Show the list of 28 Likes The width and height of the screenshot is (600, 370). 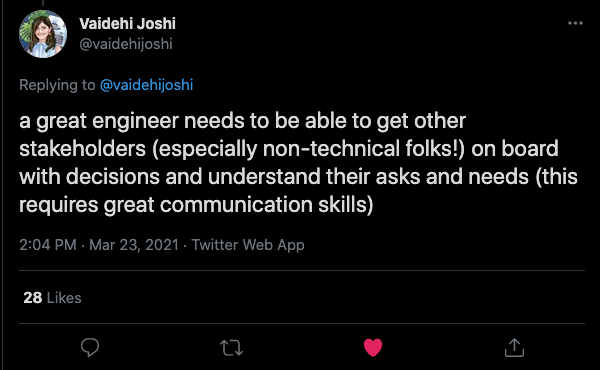pyautogui.click(x=52, y=298)
